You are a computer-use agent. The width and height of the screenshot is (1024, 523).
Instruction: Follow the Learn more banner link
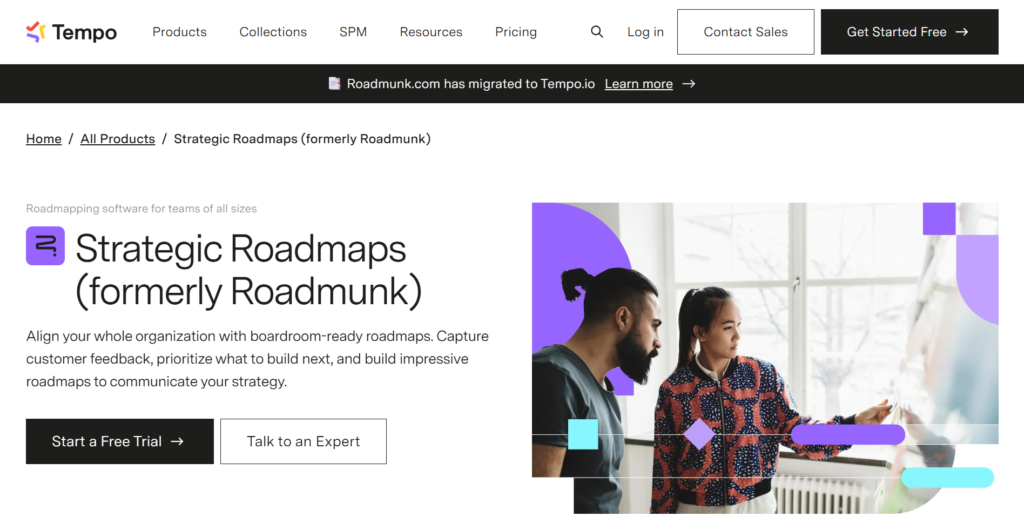point(638,84)
